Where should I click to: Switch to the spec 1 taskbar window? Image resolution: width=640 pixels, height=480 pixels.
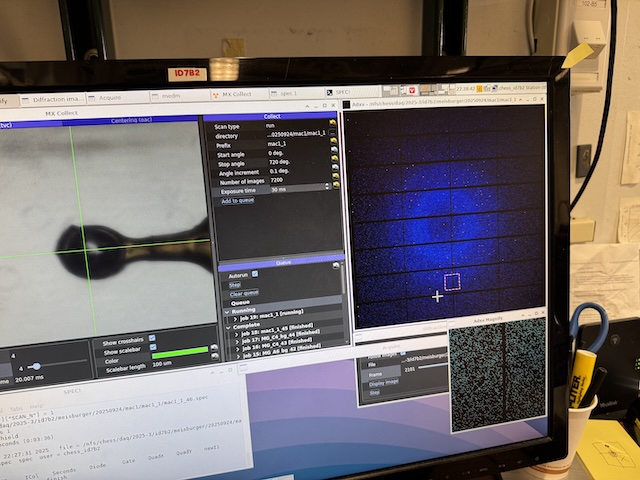(297, 93)
